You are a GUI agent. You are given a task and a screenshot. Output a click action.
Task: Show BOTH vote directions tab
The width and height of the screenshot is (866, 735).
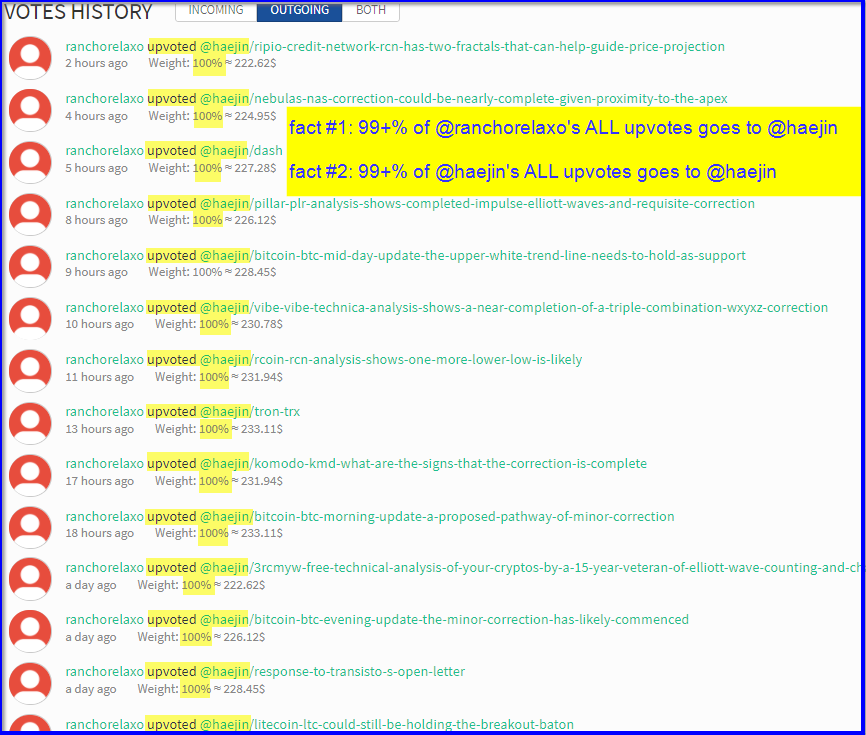(x=371, y=10)
